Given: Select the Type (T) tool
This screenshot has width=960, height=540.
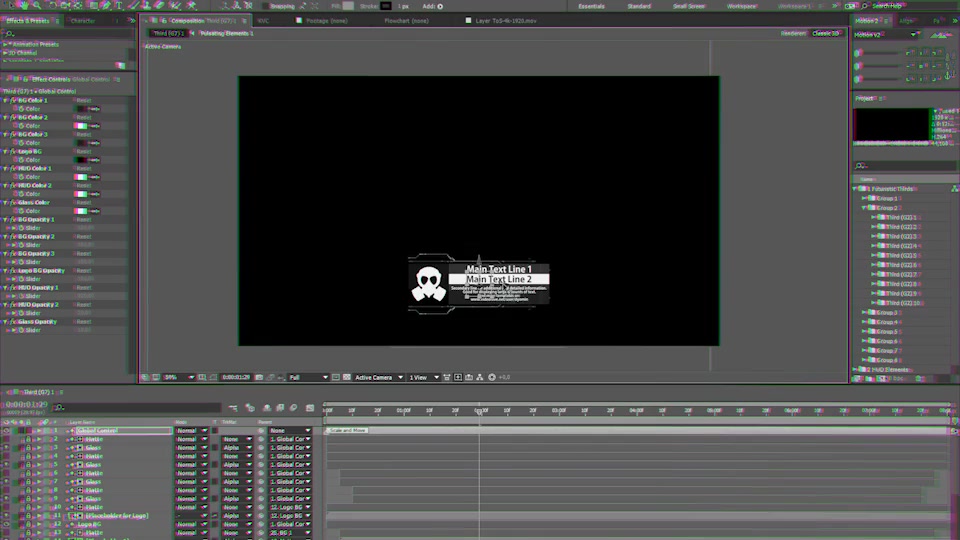Looking at the screenshot, I should click(x=119, y=6).
